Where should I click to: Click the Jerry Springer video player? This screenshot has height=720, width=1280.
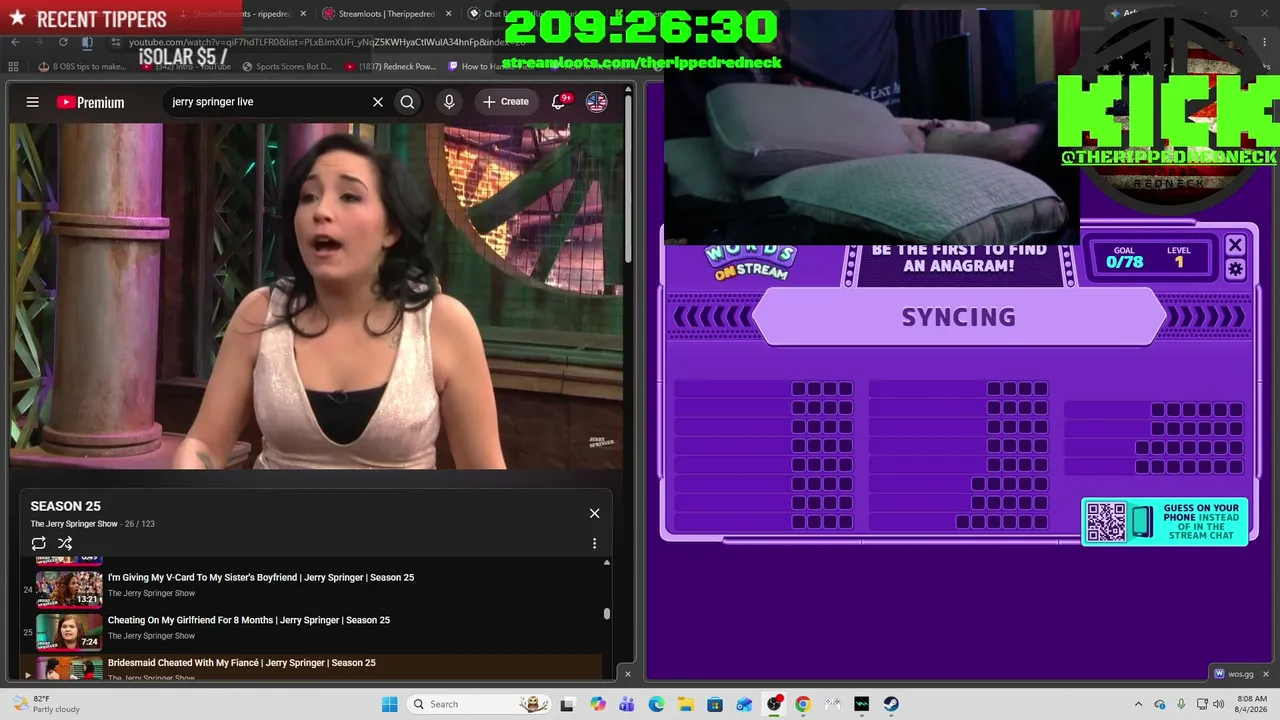pos(315,296)
